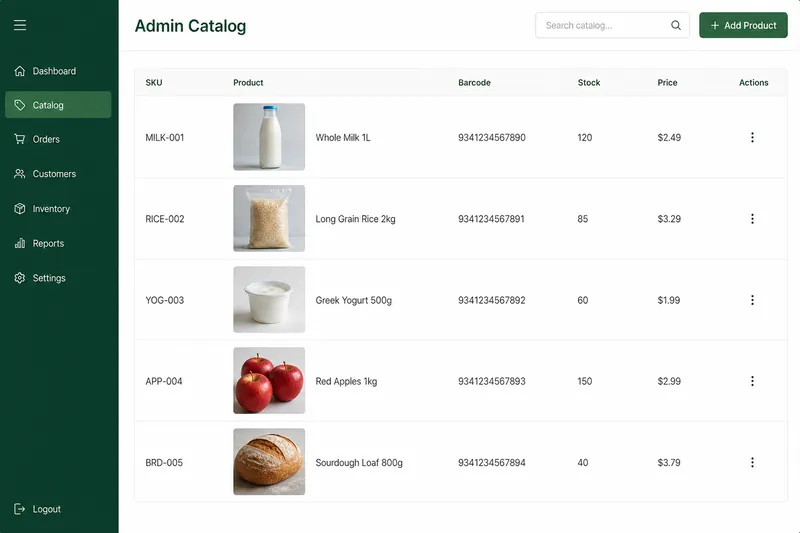The image size is (800, 533).
Task: Click product name Greek Yogurt 500g
Action: pyautogui.click(x=354, y=300)
